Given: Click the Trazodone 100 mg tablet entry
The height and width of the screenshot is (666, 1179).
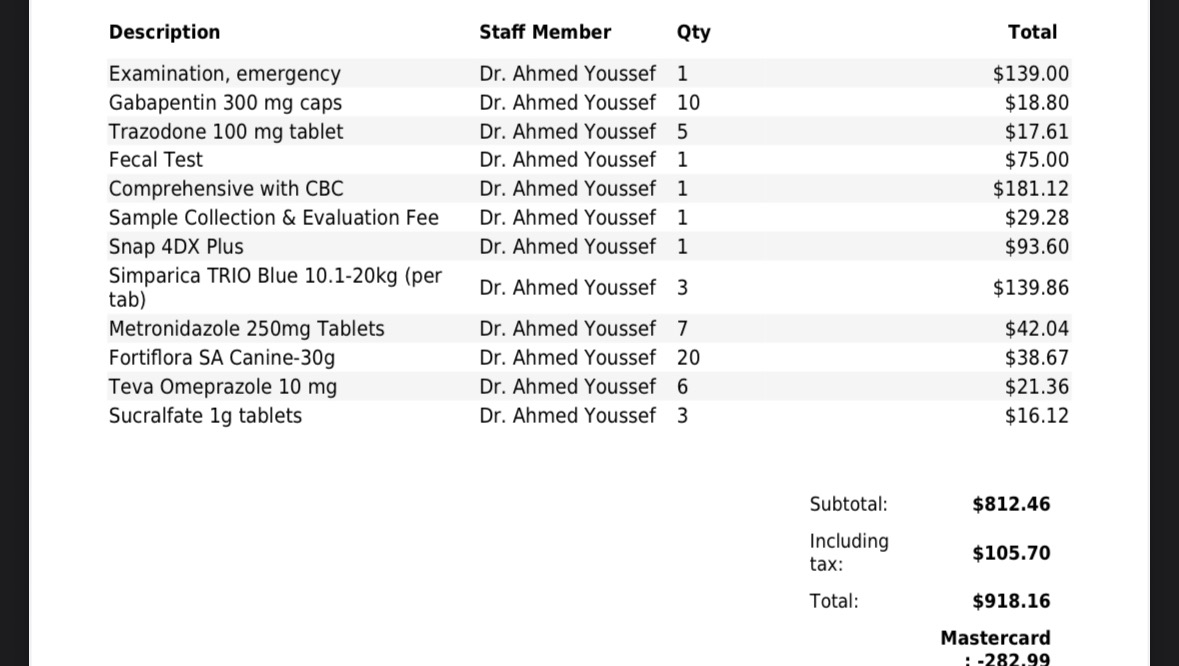Looking at the screenshot, I should pyautogui.click(x=226, y=132).
